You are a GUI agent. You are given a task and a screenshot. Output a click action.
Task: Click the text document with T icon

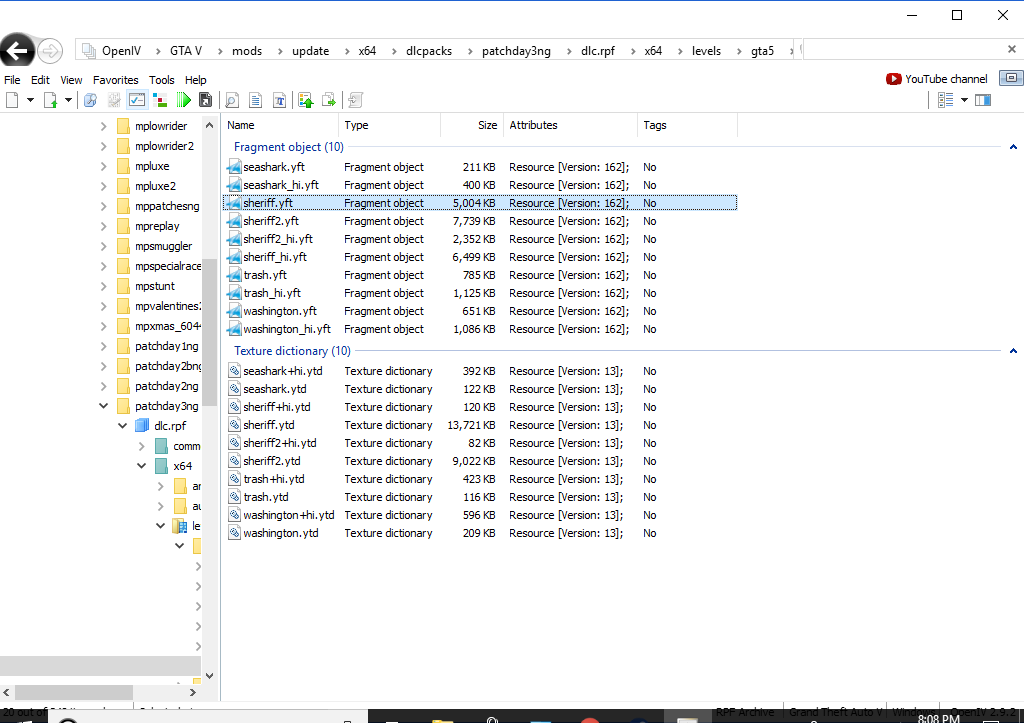[279, 100]
